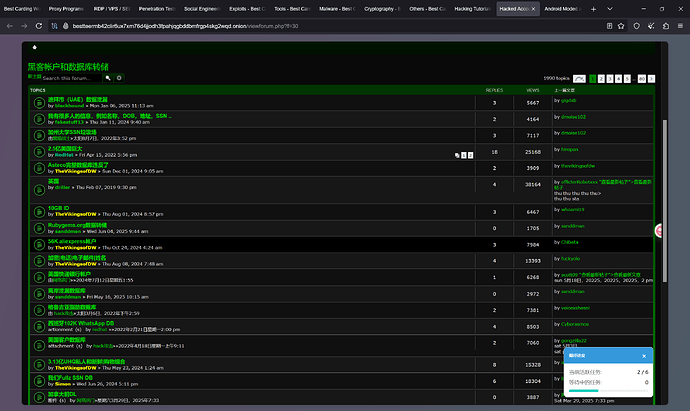690x411 pixels.
Task: Click the jump-to-page button beside topic count
Action: coord(579,79)
